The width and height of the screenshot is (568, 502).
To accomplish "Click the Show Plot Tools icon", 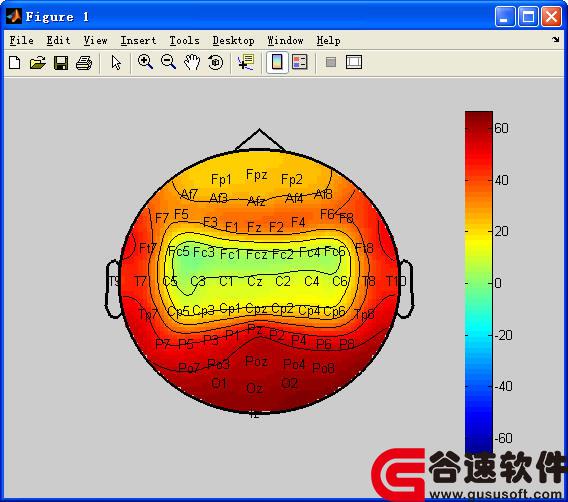I will click(x=354, y=62).
